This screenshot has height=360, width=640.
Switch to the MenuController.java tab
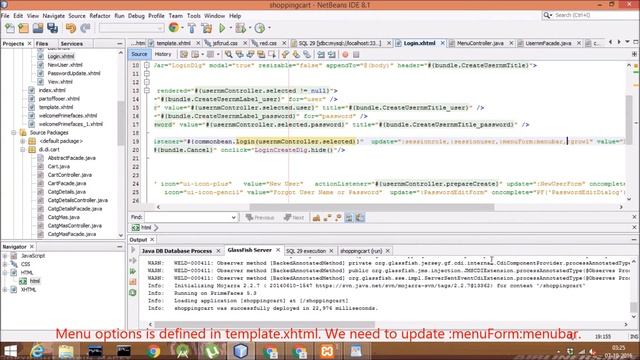click(x=480, y=43)
